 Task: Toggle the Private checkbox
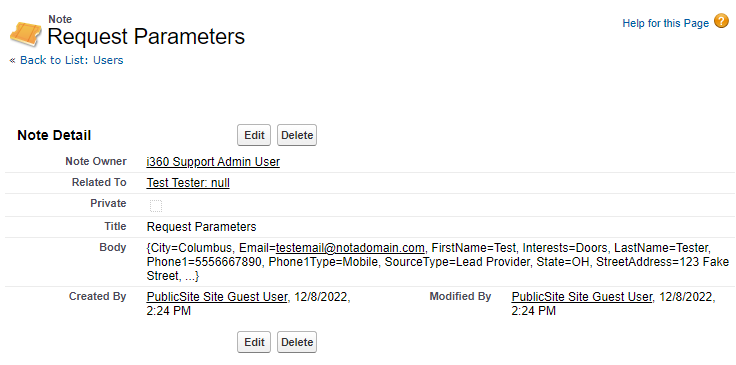point(156,206)
